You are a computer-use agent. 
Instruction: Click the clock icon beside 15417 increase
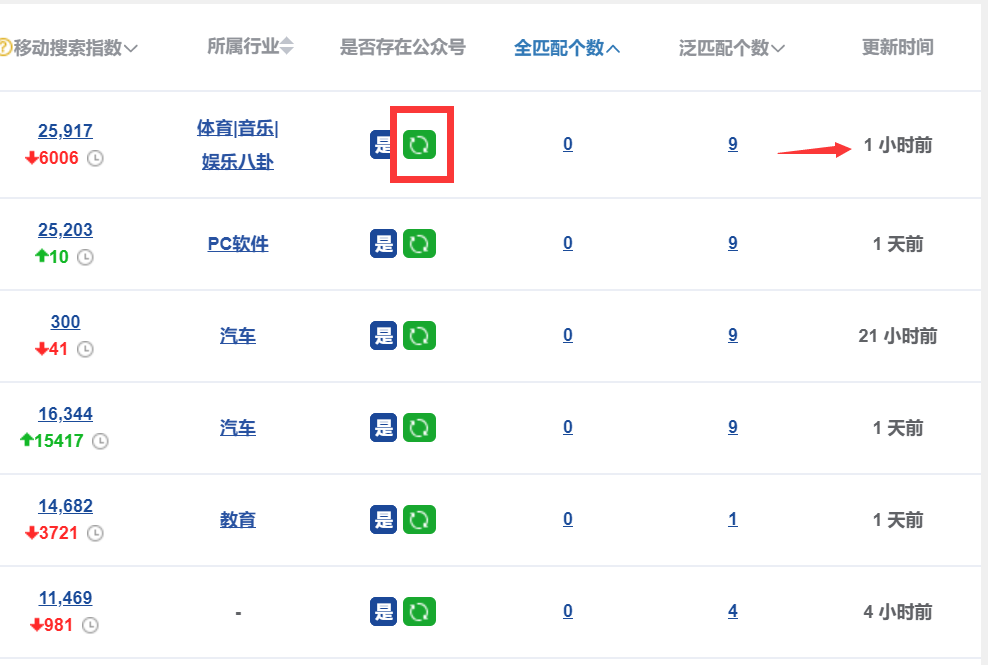[x=100, y=440]
